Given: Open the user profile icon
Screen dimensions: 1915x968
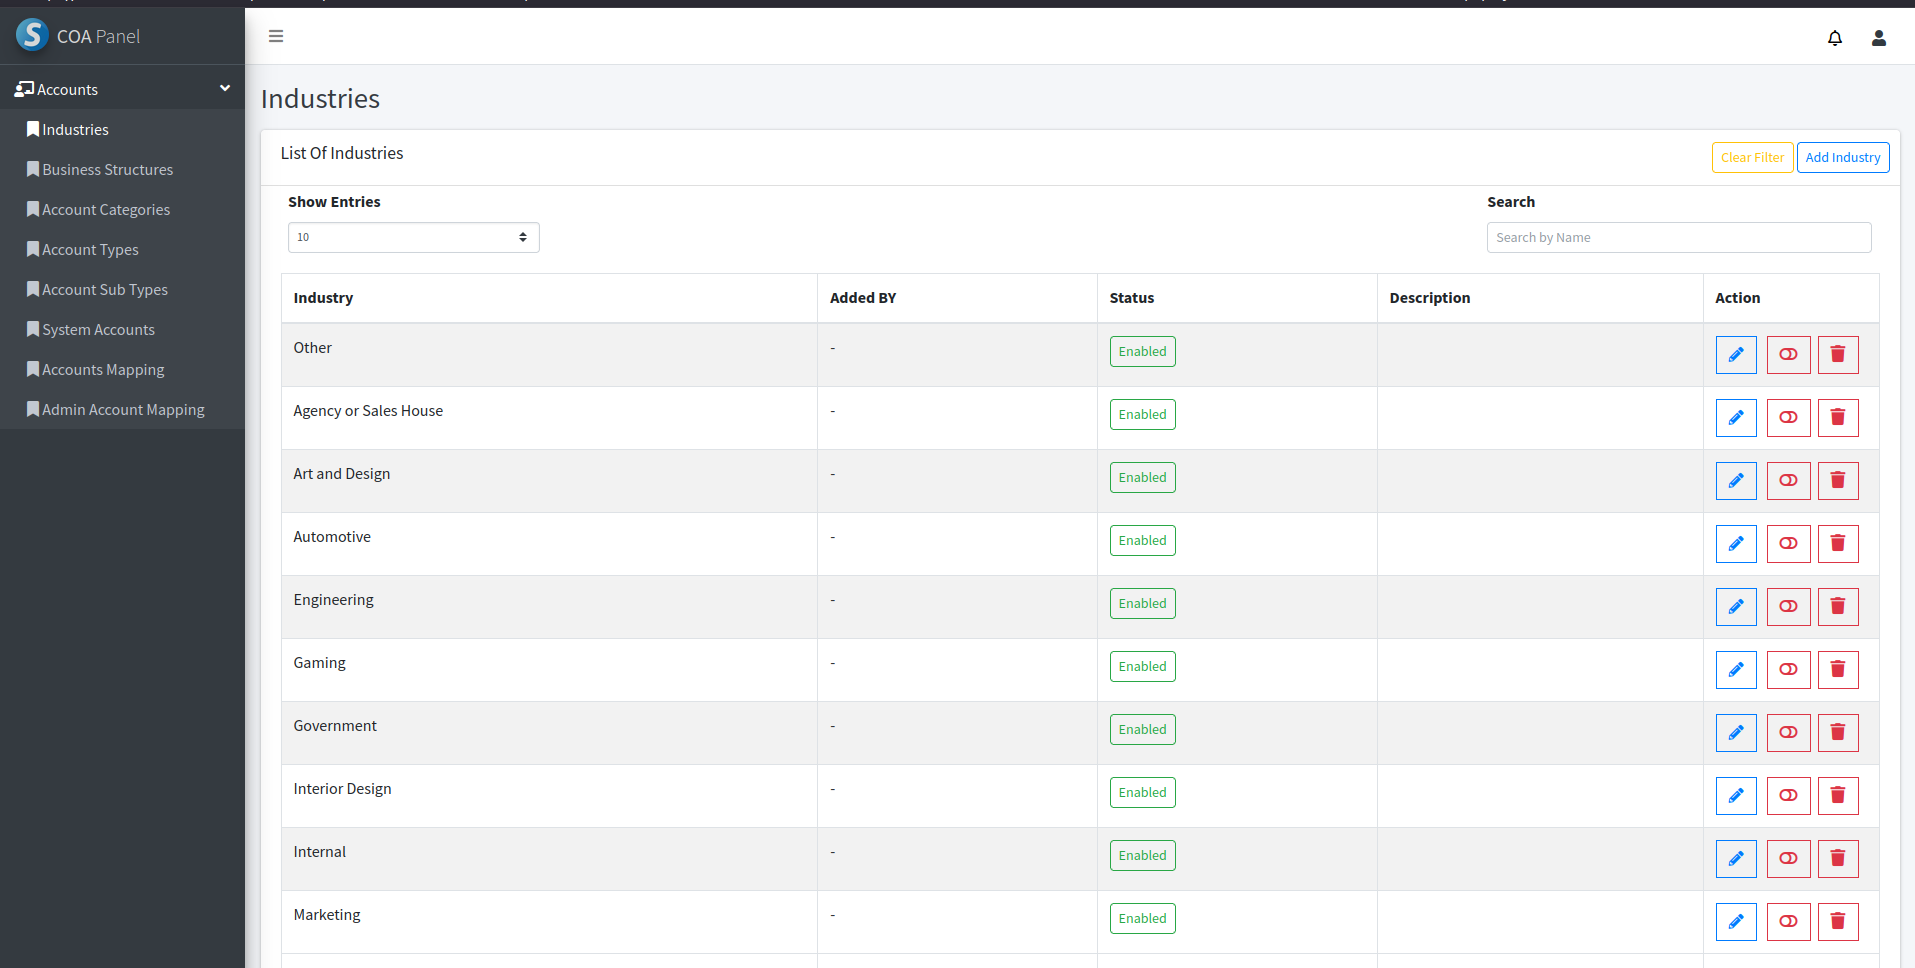Looking at the screenshot, I should click(1878, 38).
